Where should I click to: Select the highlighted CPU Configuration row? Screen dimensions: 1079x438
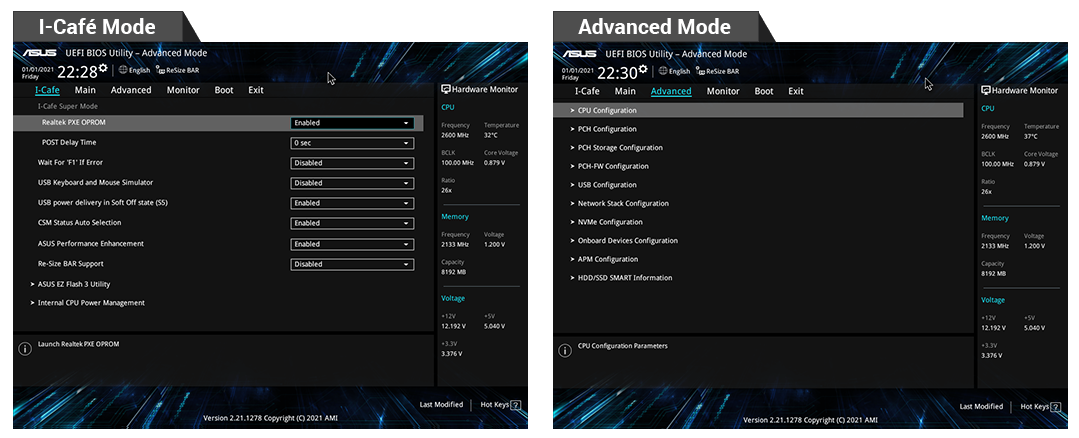coord(758,110)
